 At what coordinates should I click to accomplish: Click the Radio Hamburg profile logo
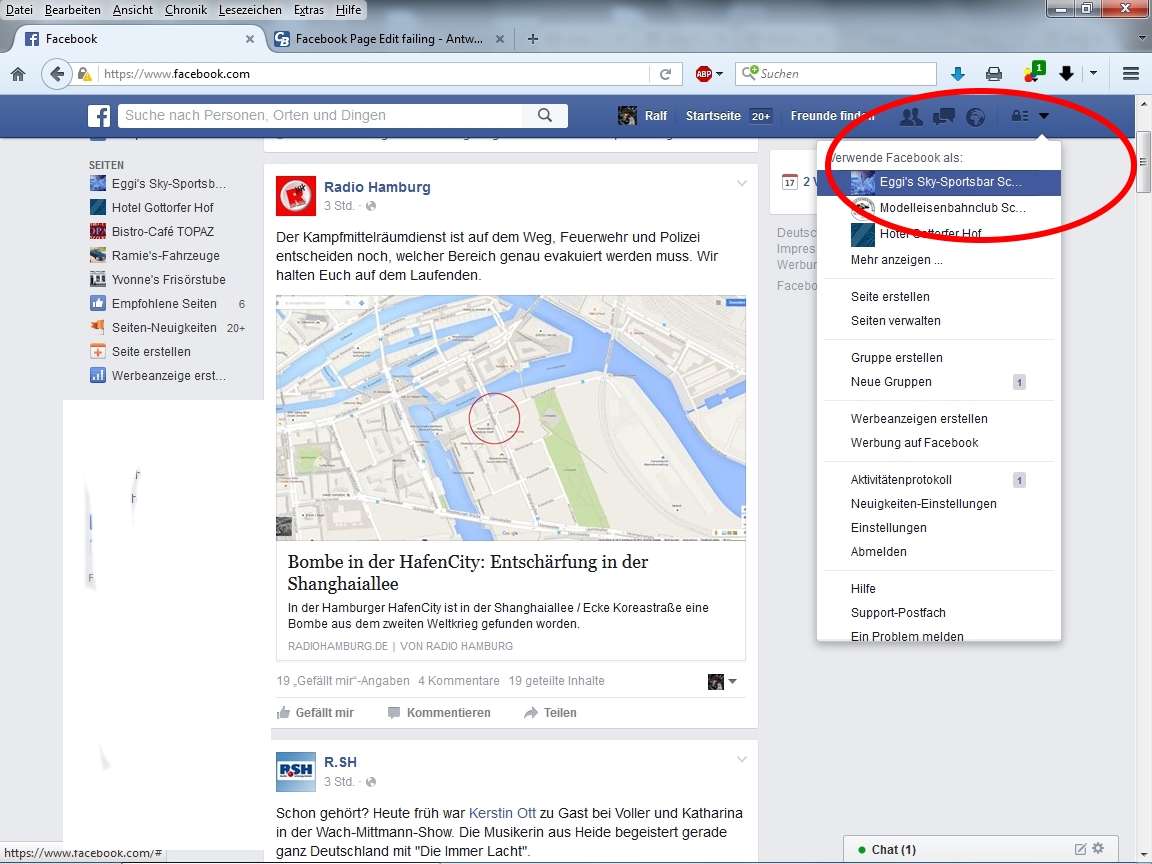(295, 195)
